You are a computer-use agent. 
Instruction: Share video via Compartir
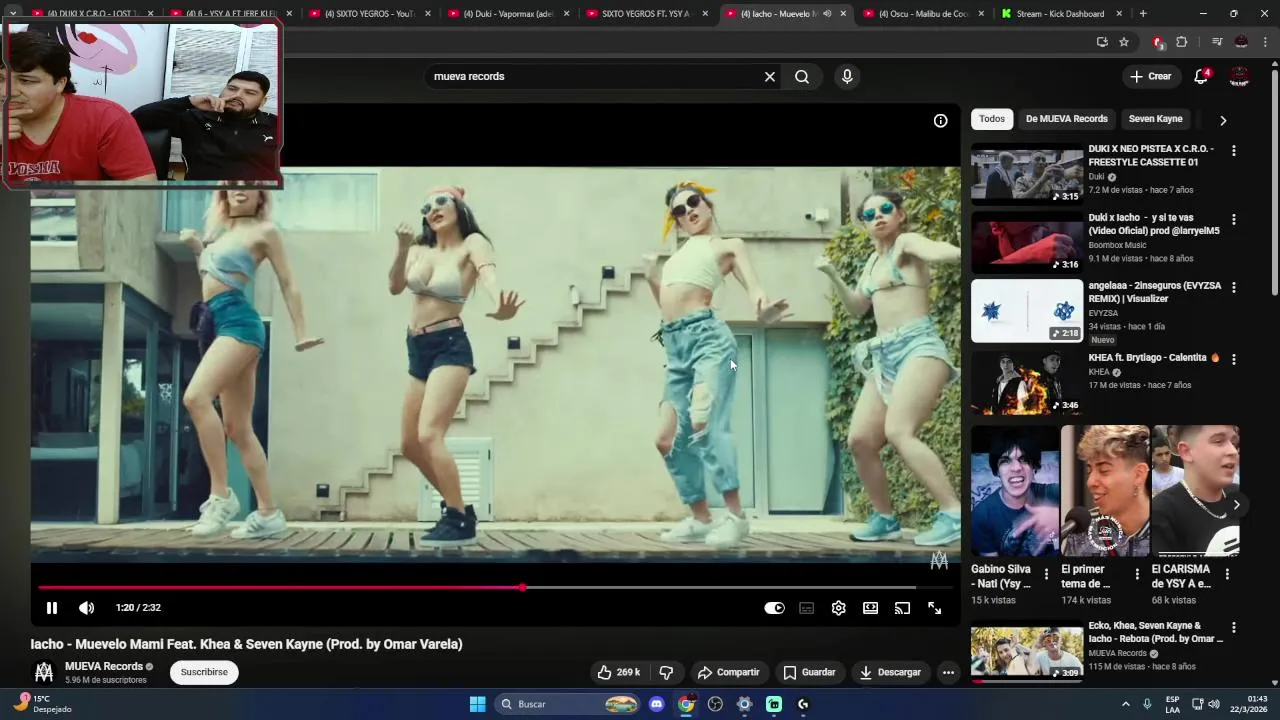729,672
